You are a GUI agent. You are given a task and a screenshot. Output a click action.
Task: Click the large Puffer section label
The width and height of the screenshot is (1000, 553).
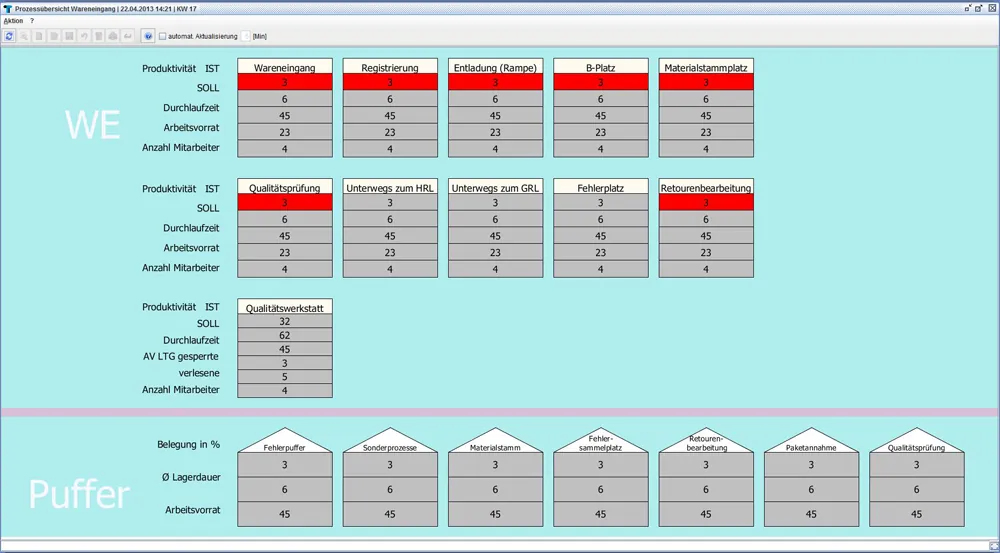[x=79, y=494]
